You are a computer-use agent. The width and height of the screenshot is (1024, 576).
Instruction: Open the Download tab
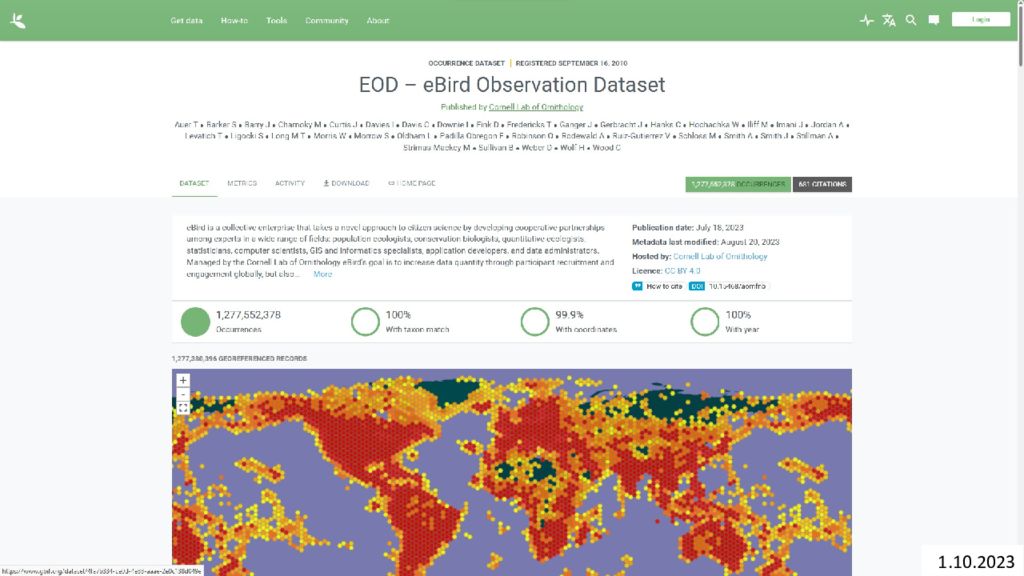click(346, 184)
